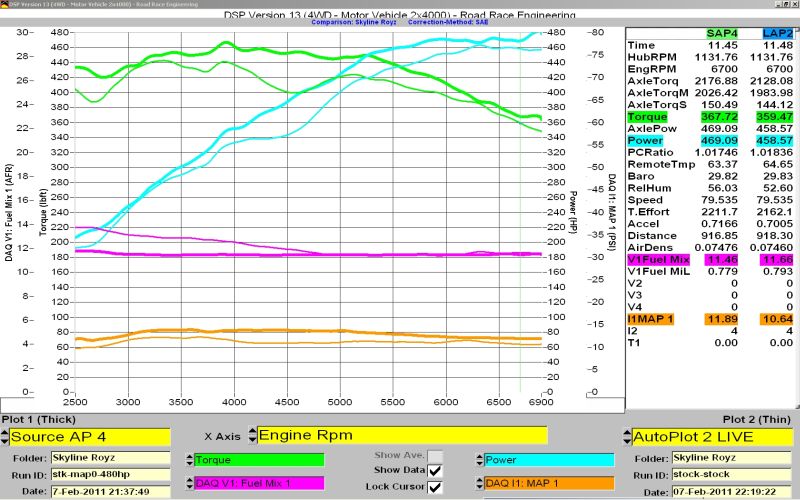This screenshot has height=500, width=800.
Task: Click the blue LAP2 column header
Action: 778,33
